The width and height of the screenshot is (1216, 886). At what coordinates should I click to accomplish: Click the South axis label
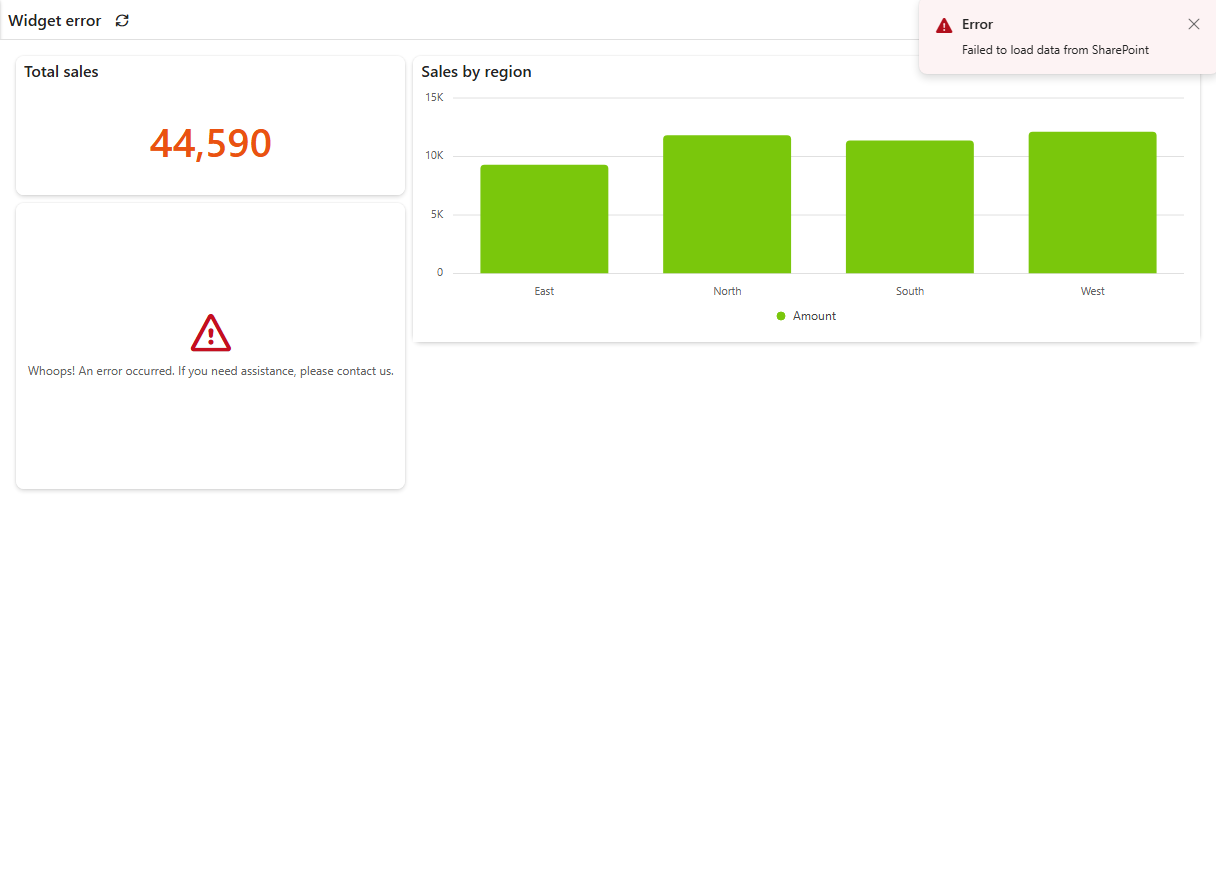coord(910,291)
